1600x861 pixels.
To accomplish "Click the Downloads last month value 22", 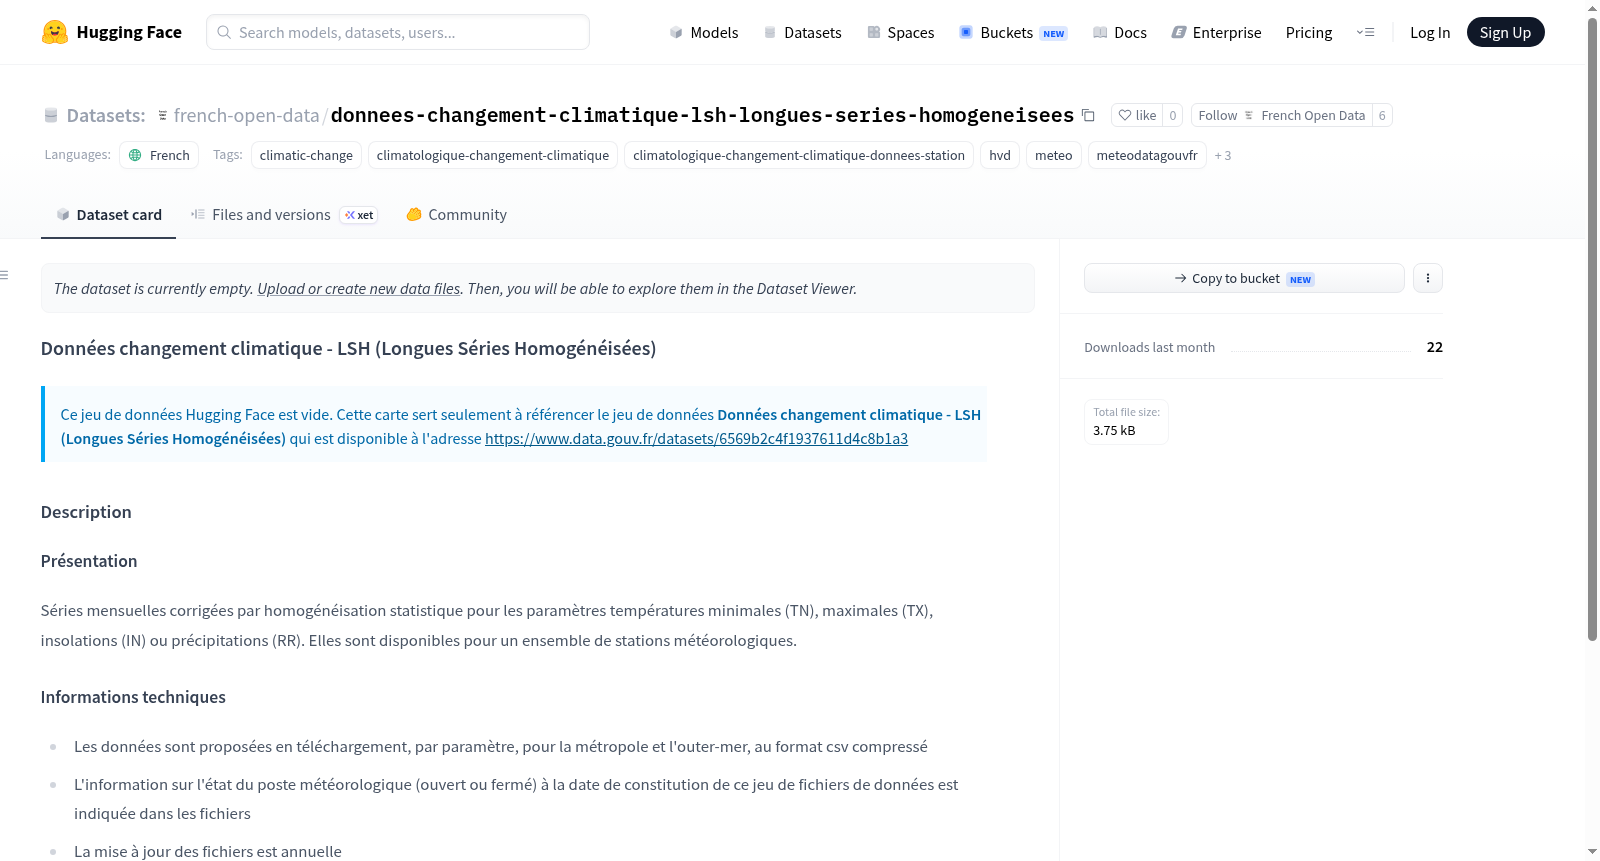I will pyautogui.click(x=1435, y=347).
